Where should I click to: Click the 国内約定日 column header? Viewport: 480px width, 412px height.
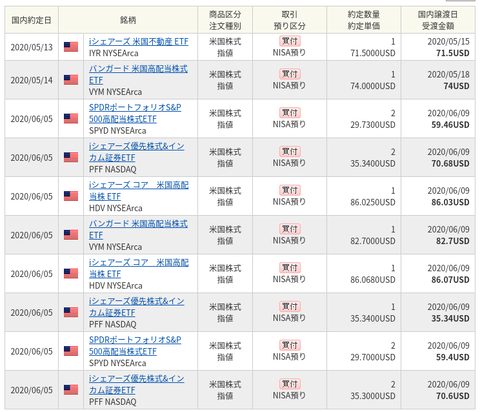coord(32,20)
